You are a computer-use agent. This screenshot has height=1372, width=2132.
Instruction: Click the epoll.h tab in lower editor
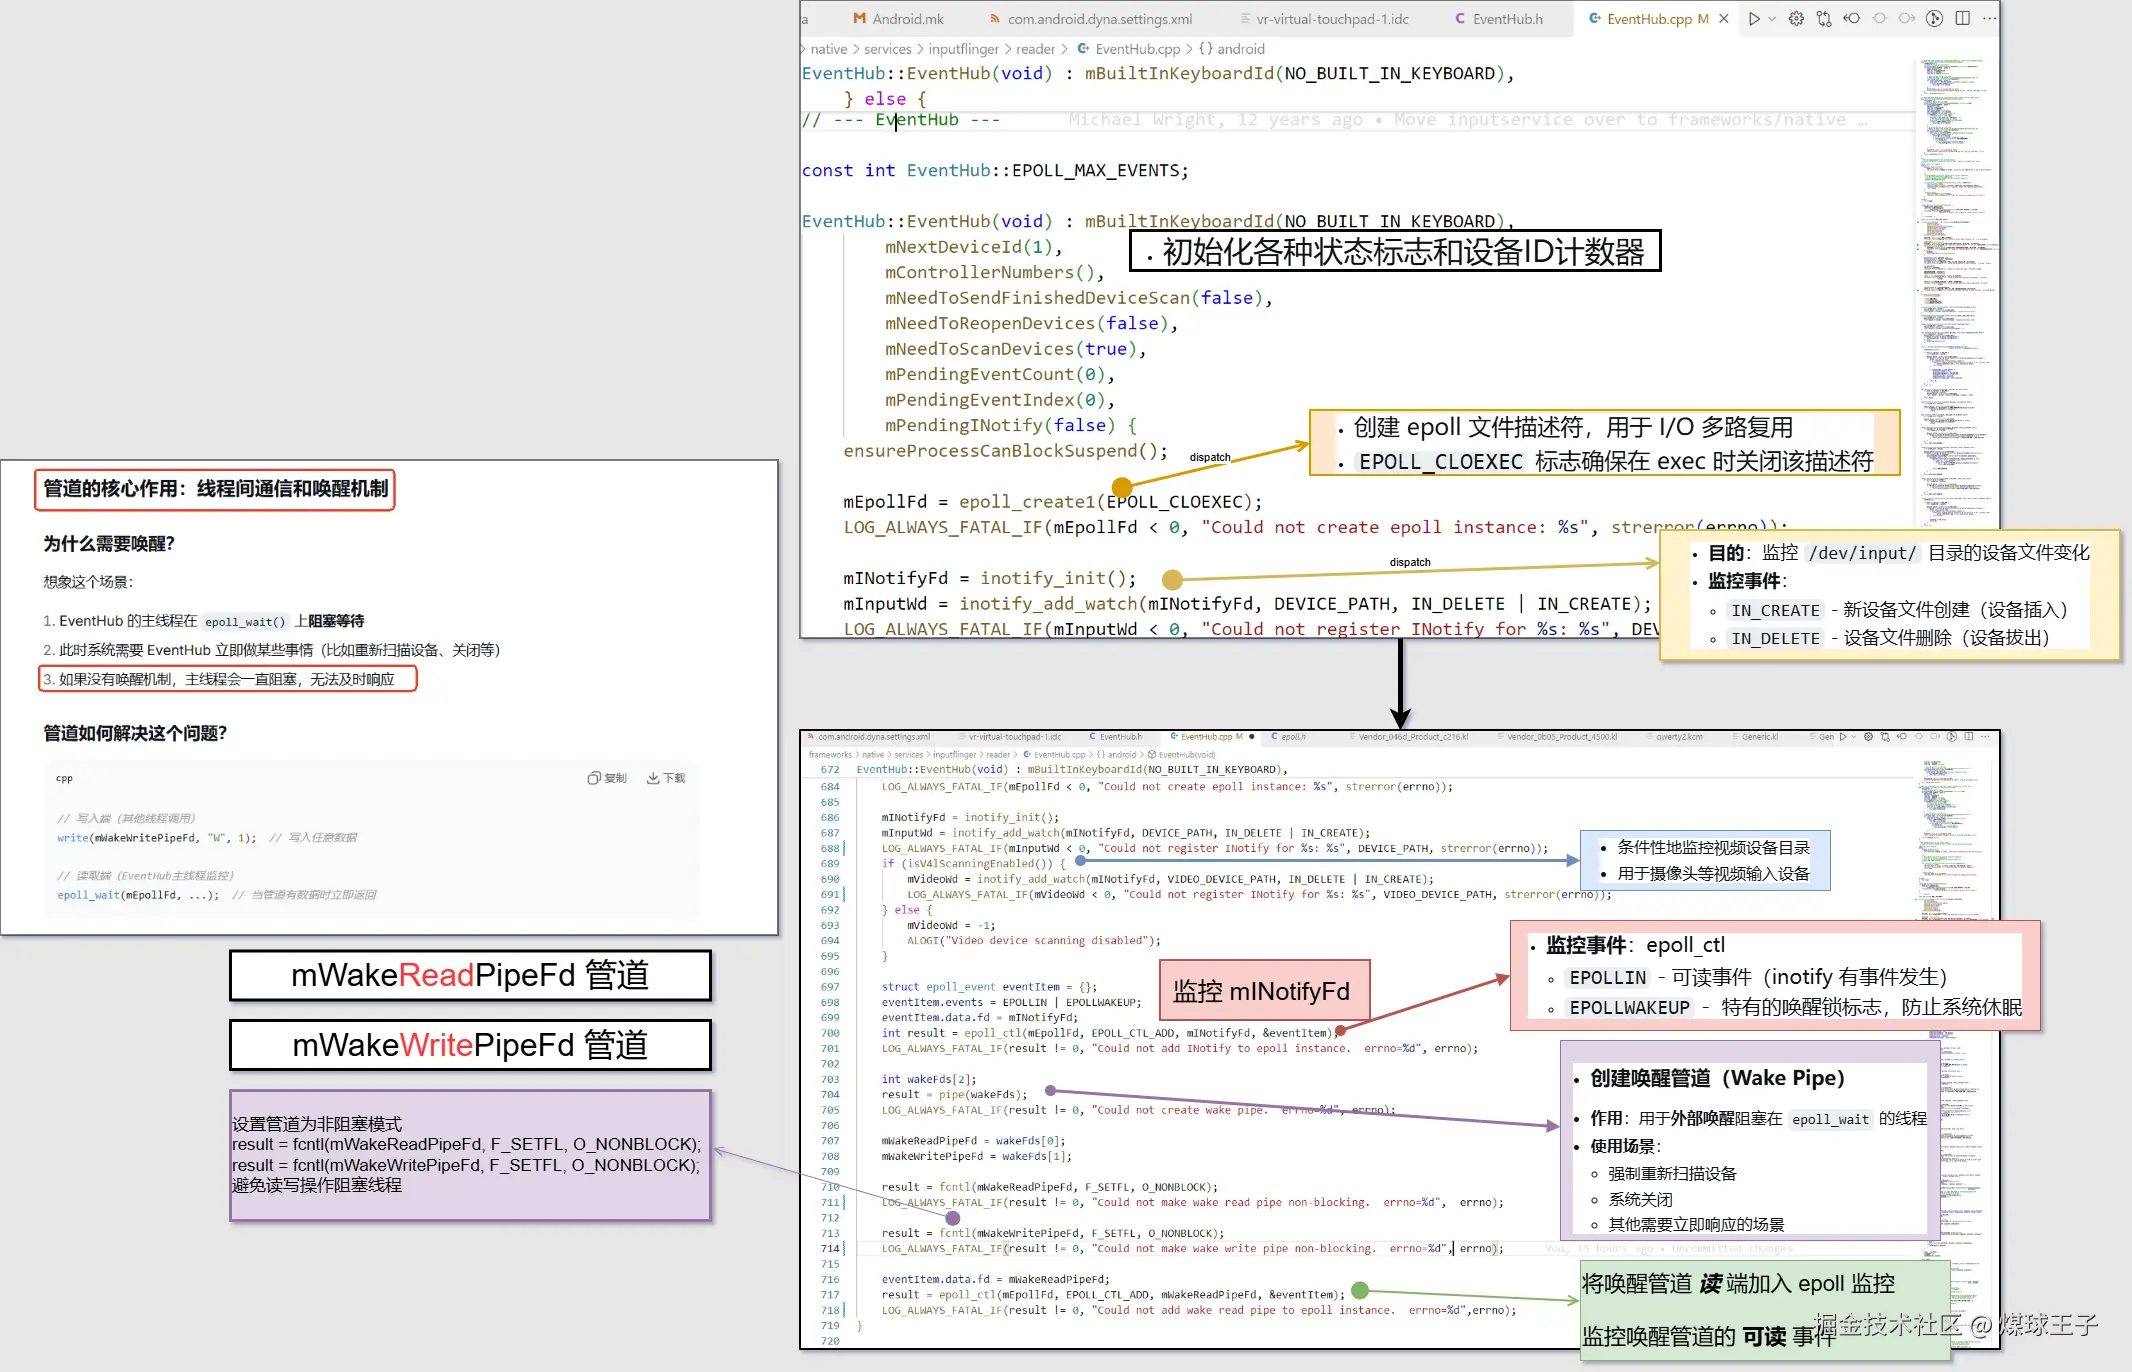[x=1293, y=737]
